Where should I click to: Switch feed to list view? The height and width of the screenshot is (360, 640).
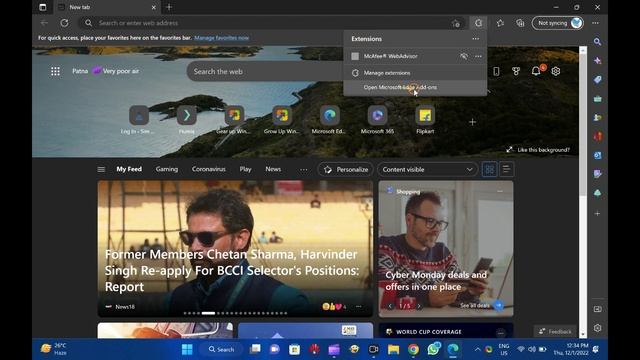(x=506, y=169)
